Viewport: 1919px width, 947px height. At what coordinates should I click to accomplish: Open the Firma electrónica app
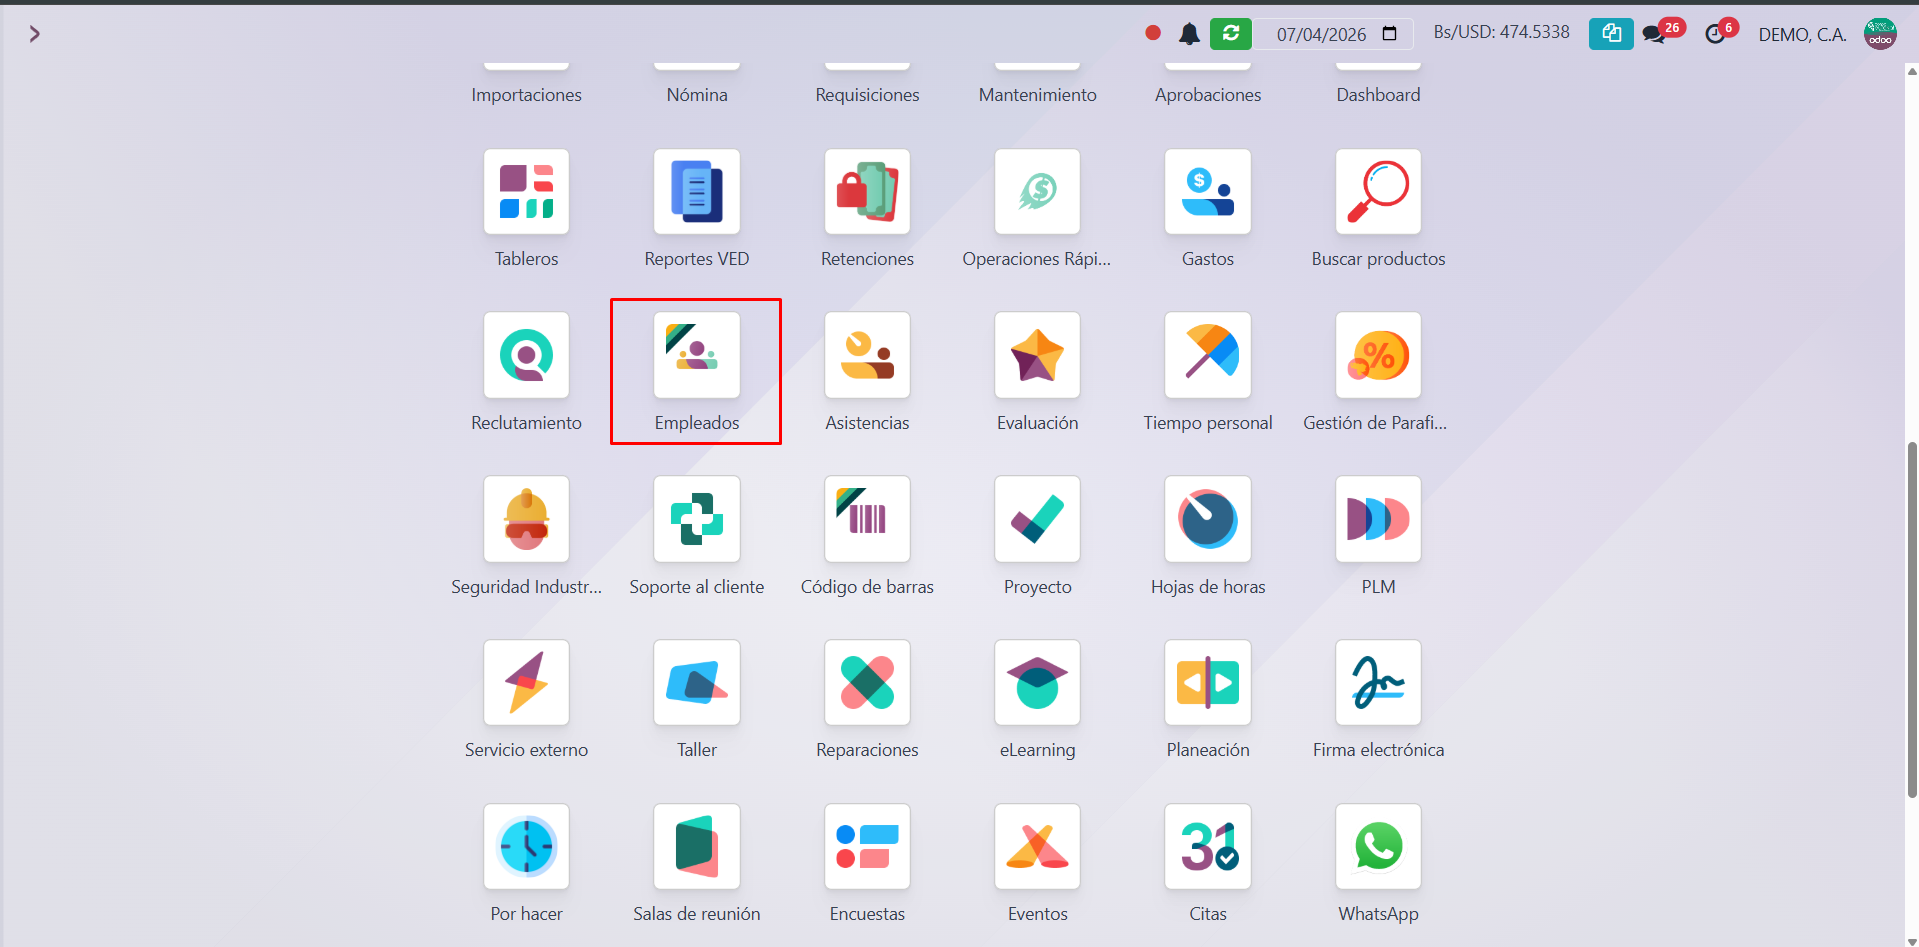coord(1377,683)
